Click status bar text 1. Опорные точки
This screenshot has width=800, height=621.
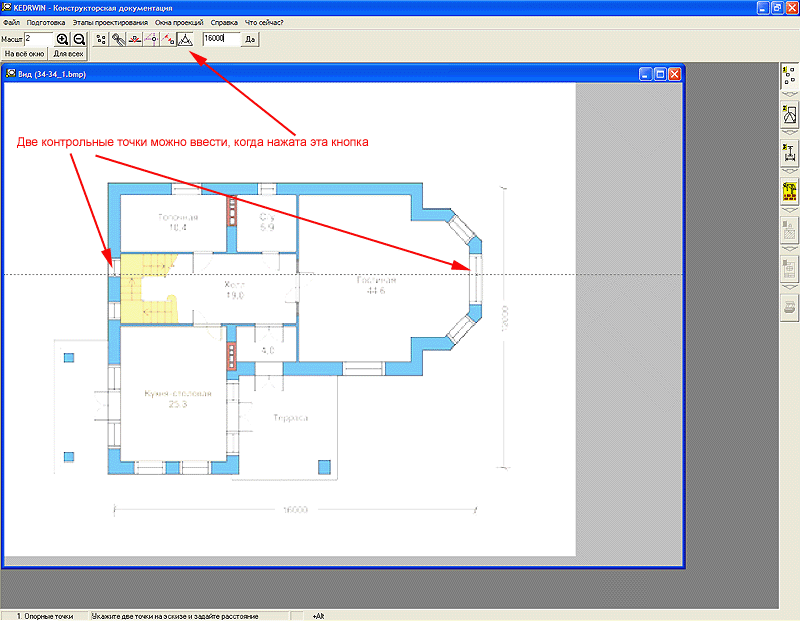[45, 616]
